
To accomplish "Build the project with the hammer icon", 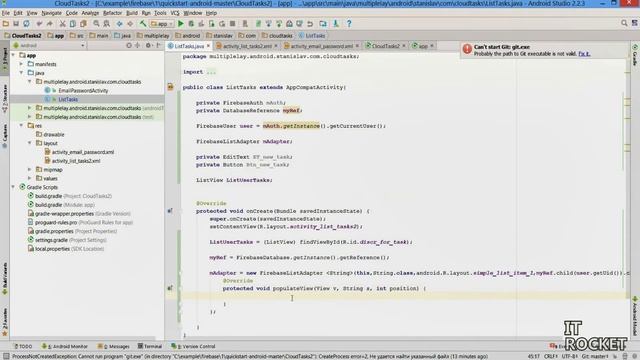I will click(x=142, y=24).
